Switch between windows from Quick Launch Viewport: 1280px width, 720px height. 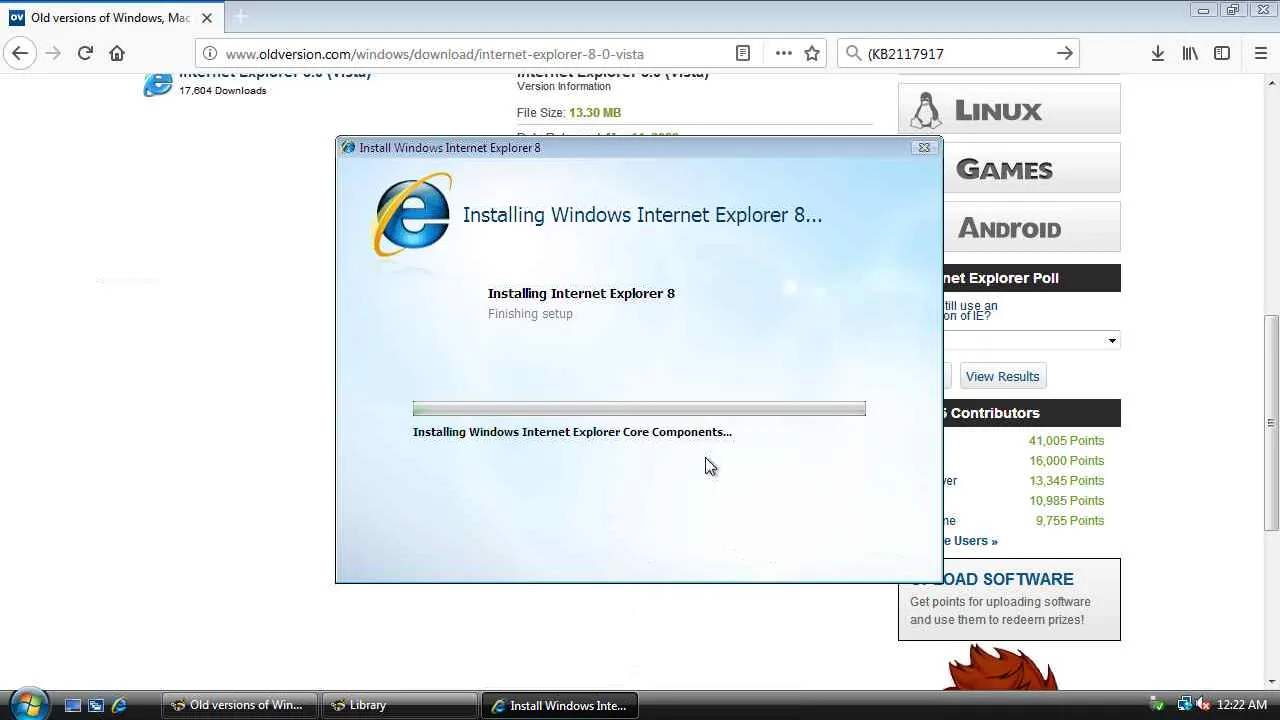click(x=96, y=705)
